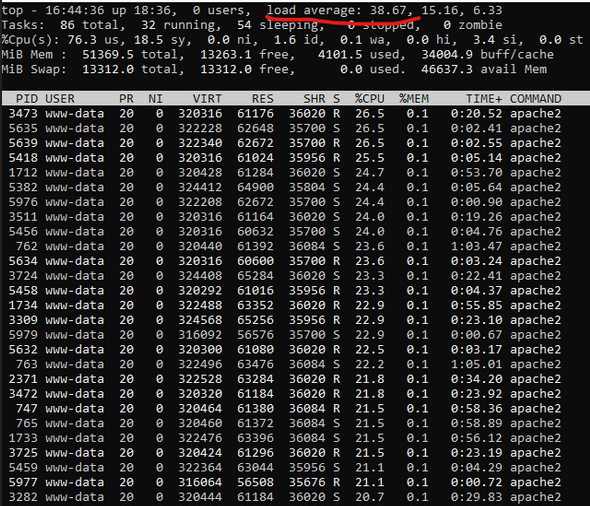Click PID 3725 process row
590x506 pixels.
click(285, 453)
